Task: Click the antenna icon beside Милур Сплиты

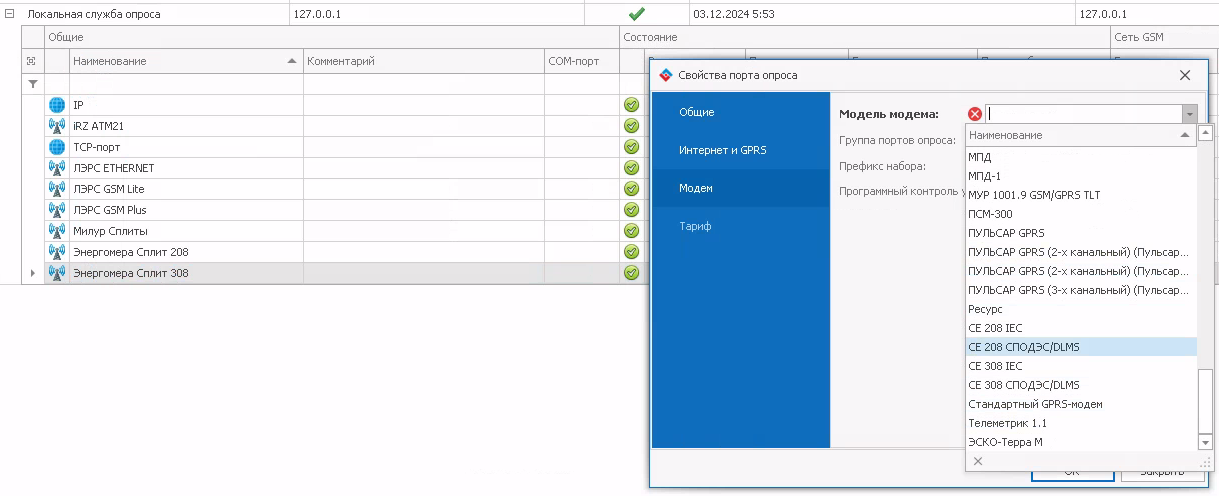Action: coord(57,231)
